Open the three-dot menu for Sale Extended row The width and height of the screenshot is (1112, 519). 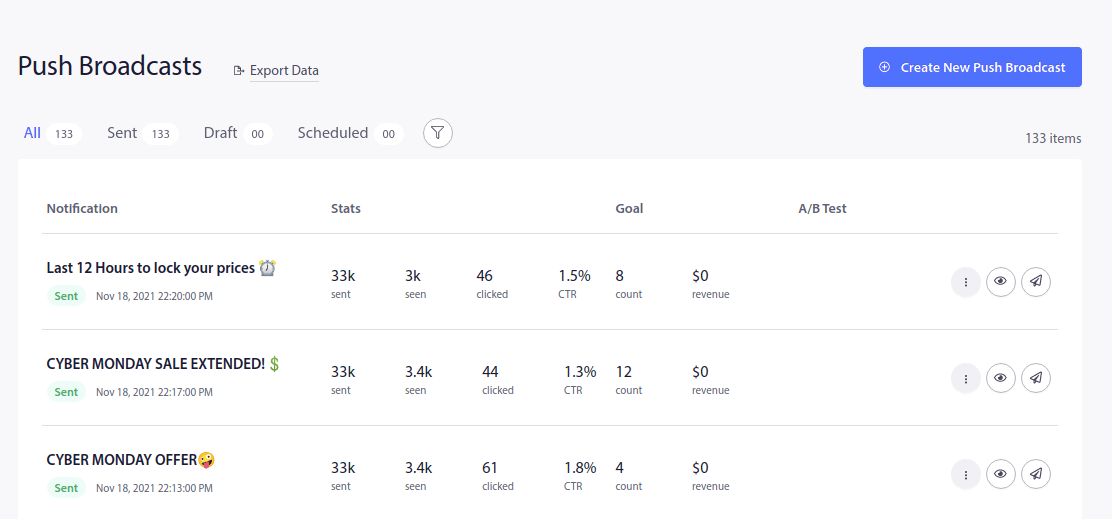[x=965, y=378]
